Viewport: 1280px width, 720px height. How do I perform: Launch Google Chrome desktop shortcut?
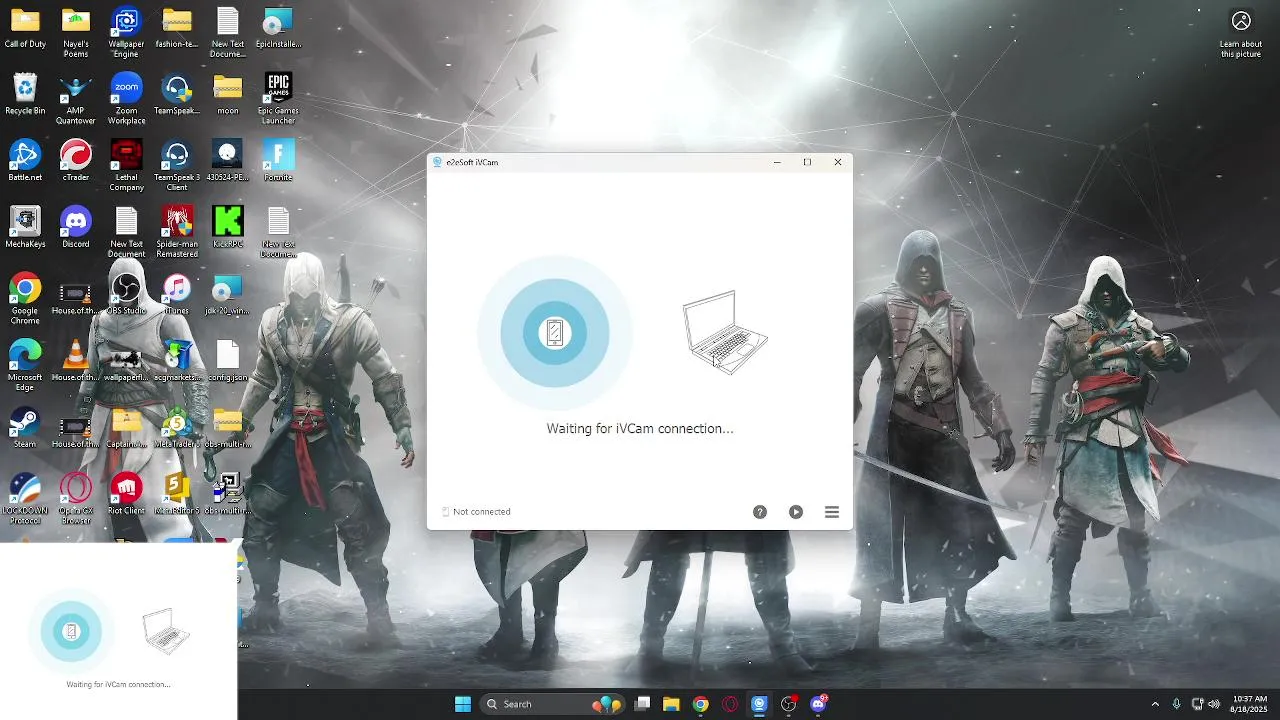point(25,298)
